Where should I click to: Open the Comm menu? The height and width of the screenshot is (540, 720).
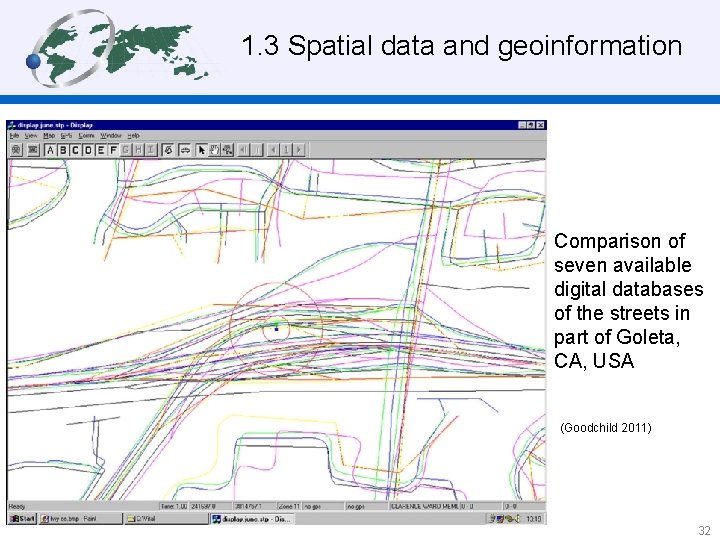pyautogui.click(x=86, y=135)
